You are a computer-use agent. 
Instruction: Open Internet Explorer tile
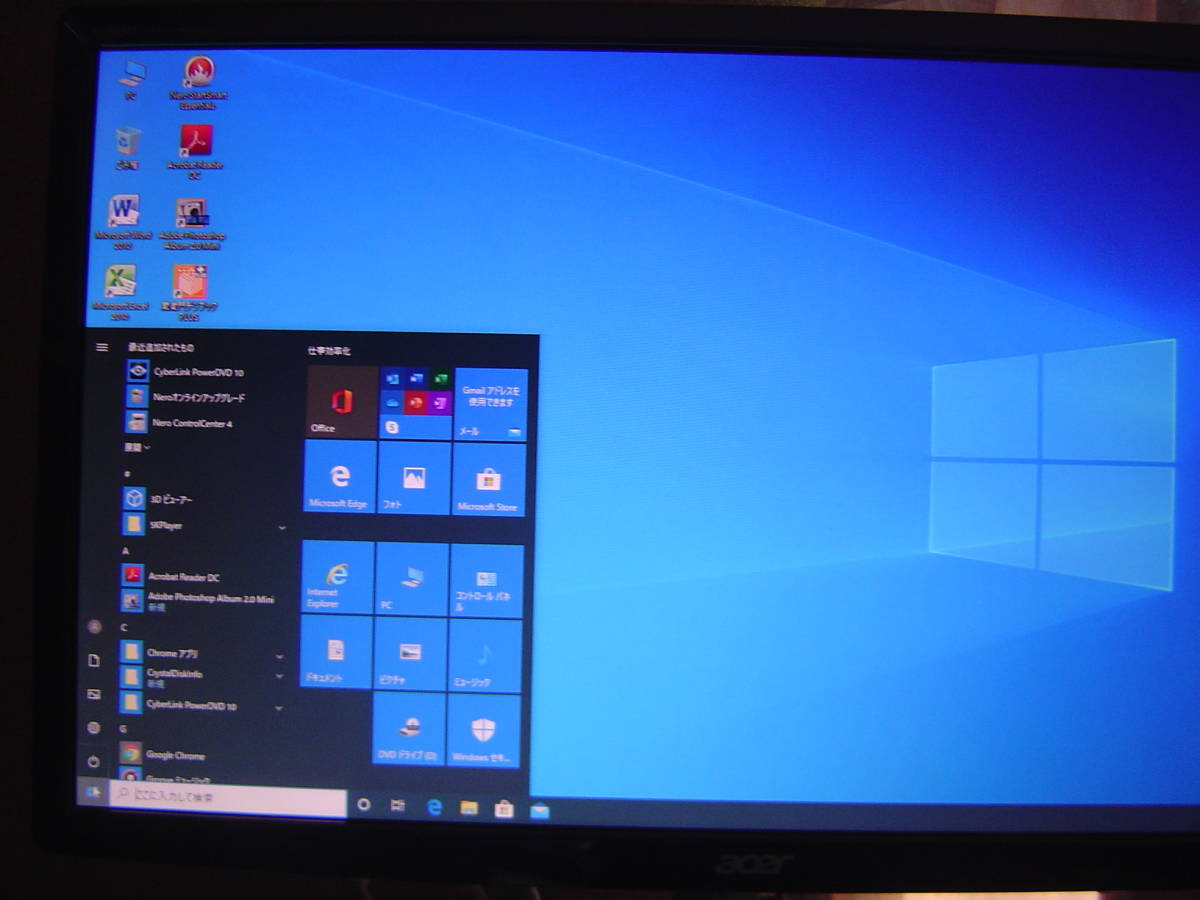(x=337, y=577)
